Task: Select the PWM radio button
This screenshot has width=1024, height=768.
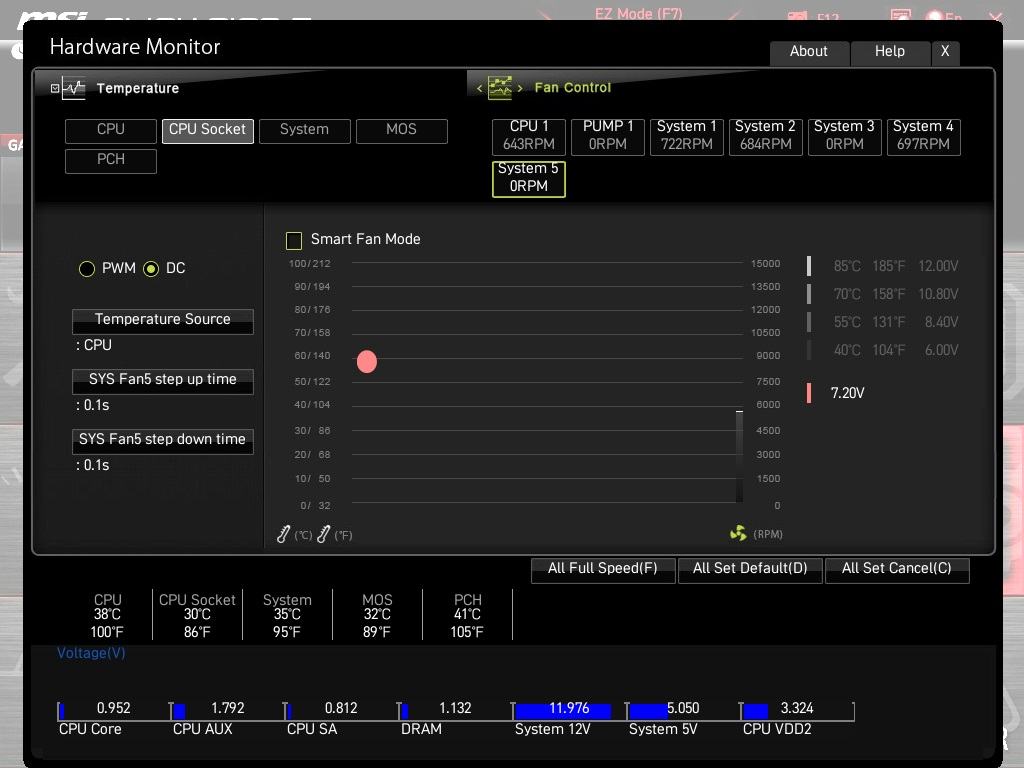Action: pos(87,268)
